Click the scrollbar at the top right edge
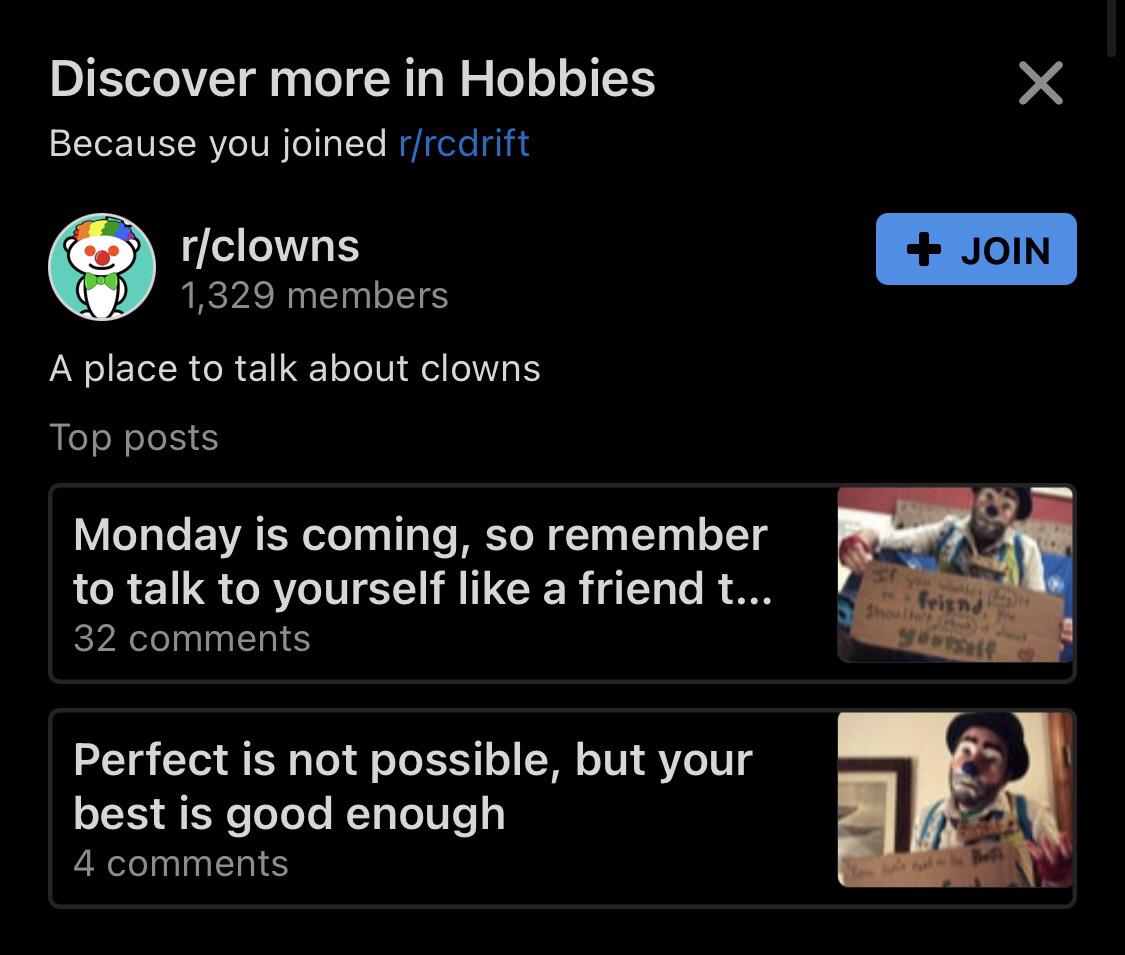The image size is (1125, 955). click(1111, 27)
